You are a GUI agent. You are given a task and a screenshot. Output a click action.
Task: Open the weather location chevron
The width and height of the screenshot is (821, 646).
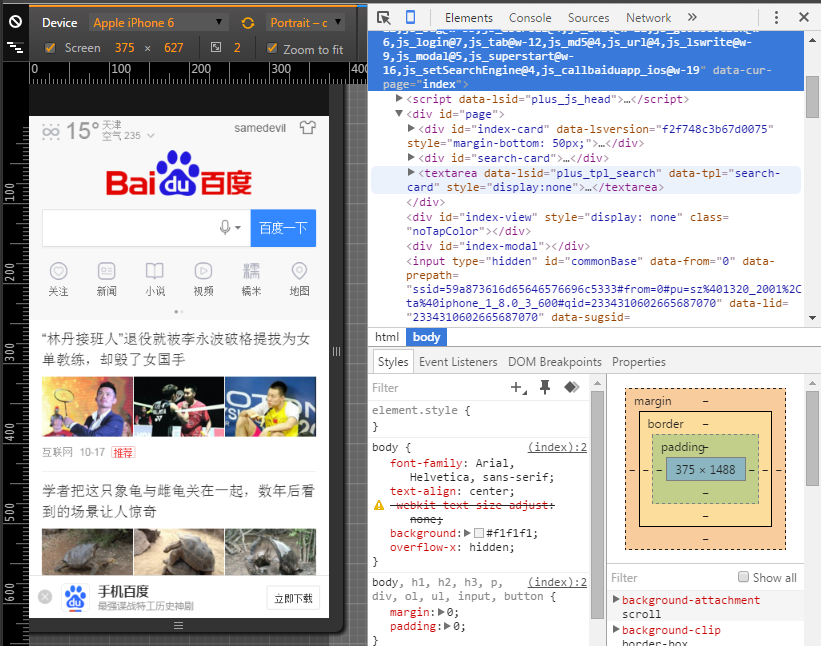point(151,136)
